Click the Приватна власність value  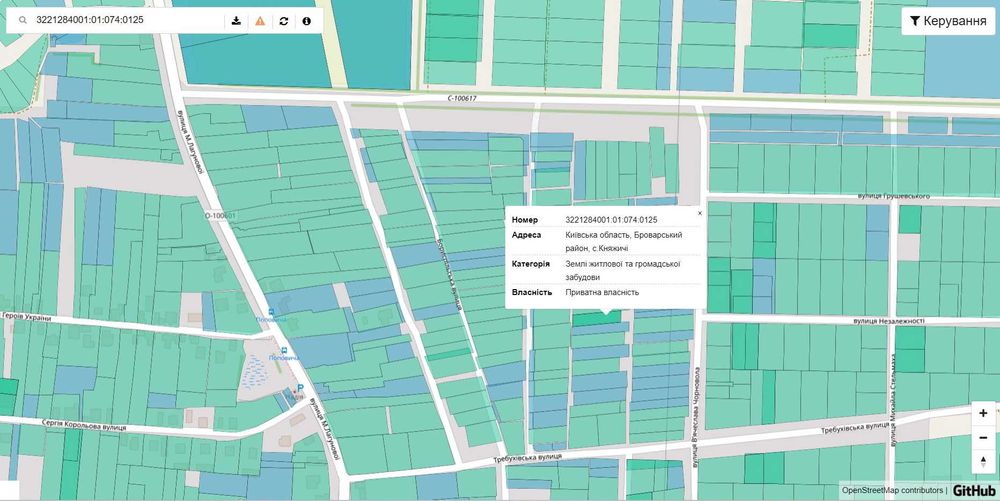(x=602, y=293)
